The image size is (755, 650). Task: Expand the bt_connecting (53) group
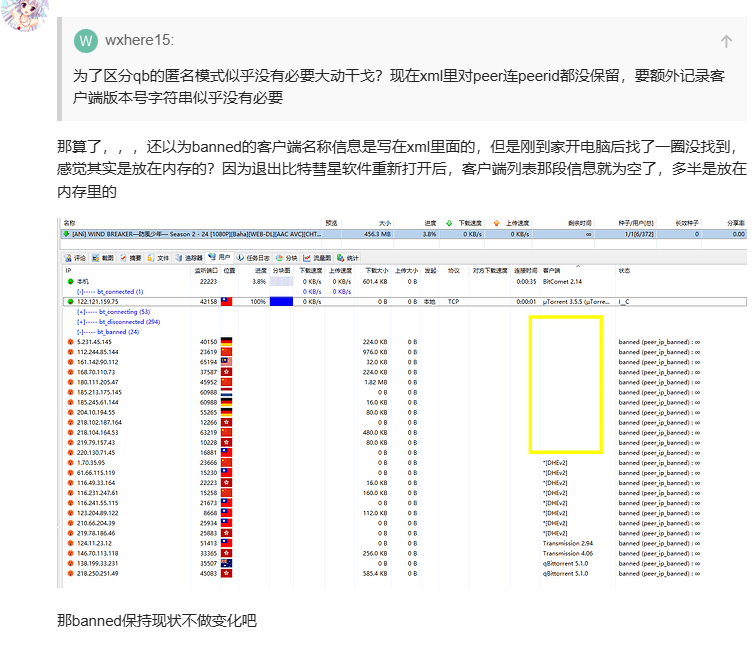[x=80, y=312]
